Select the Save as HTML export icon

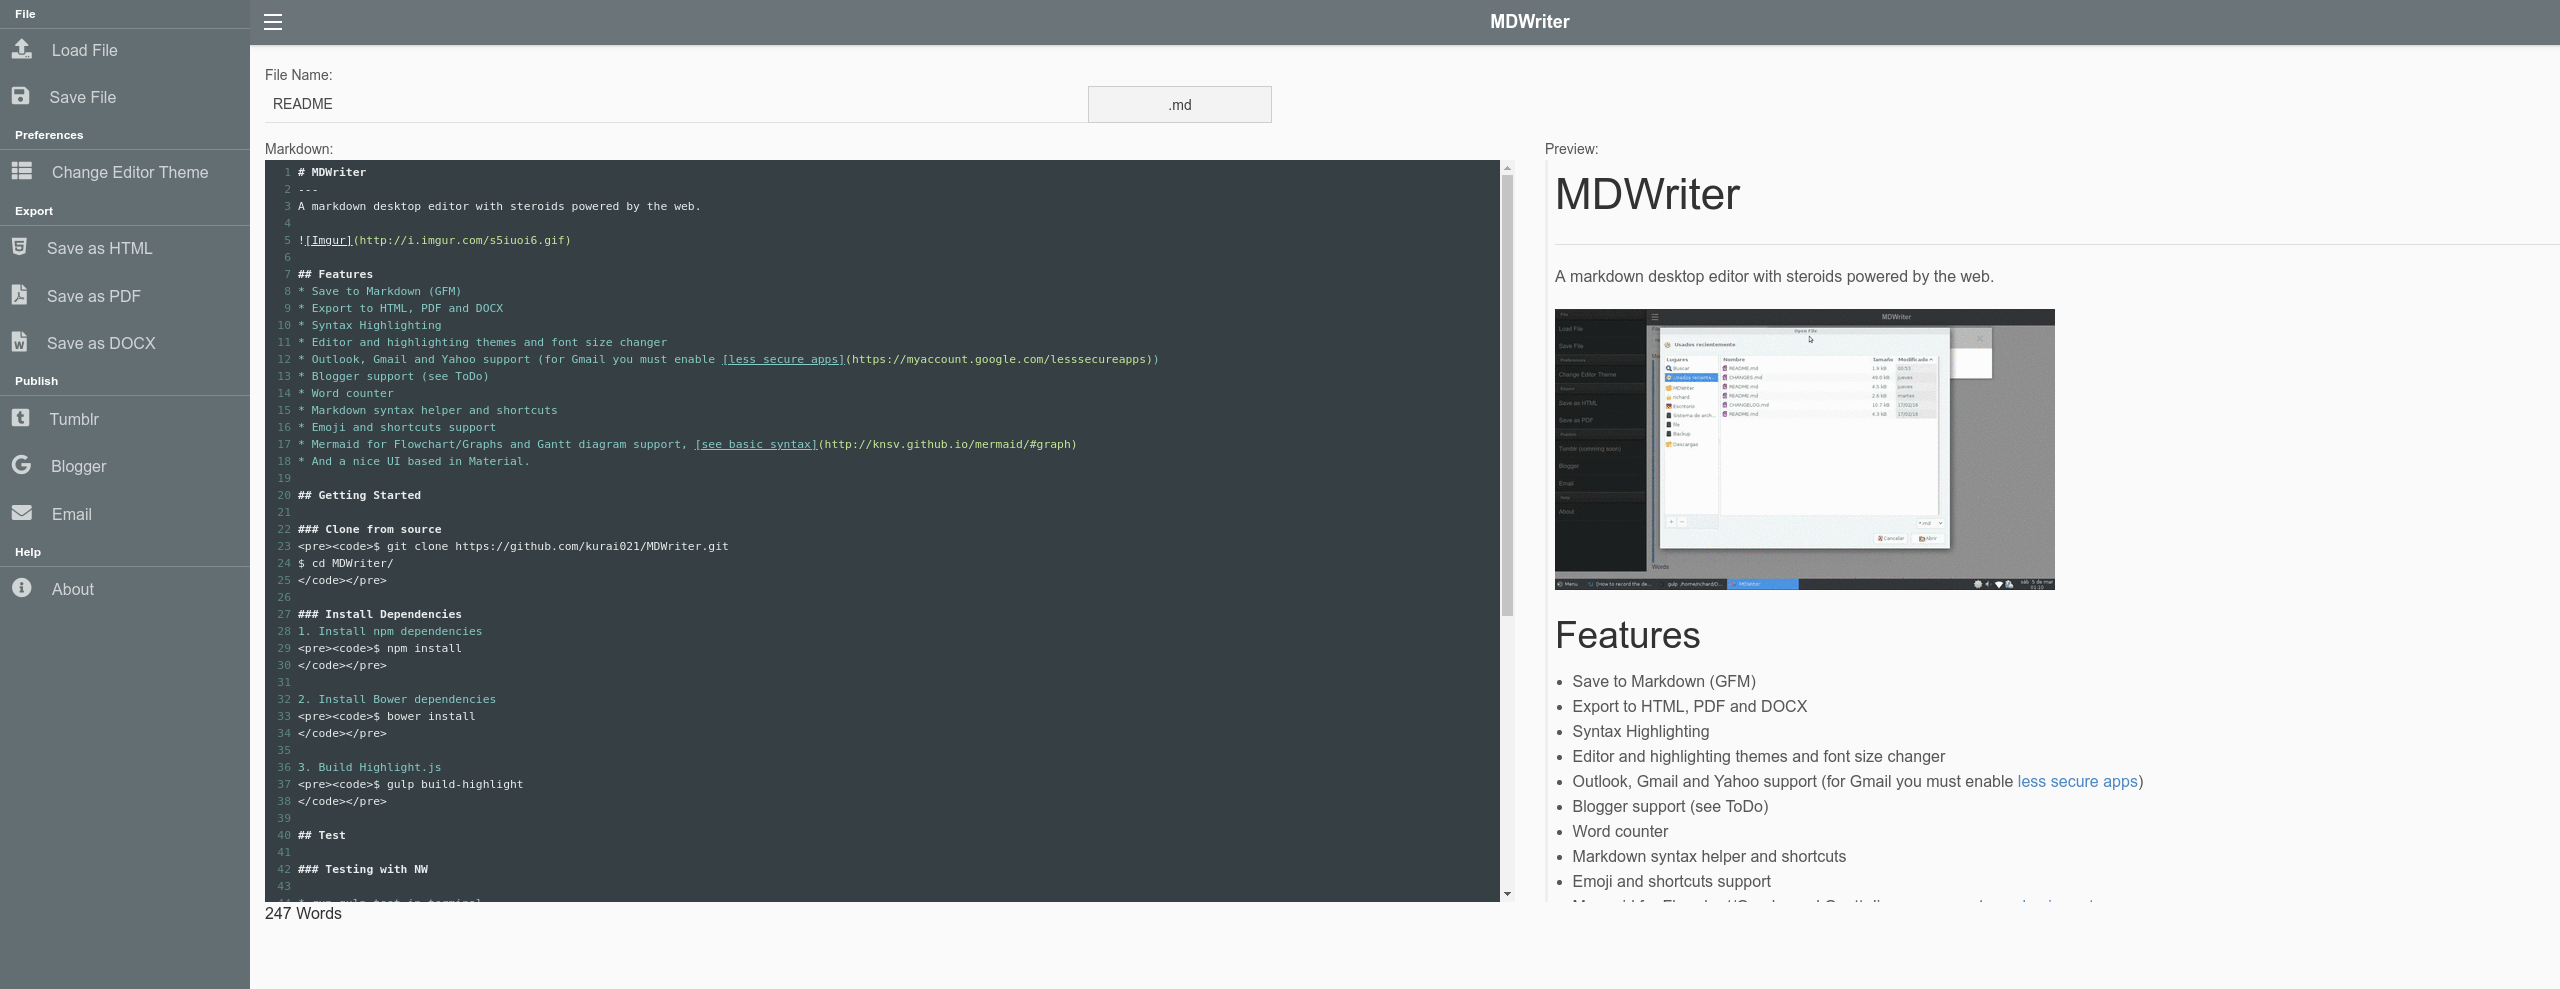point(19,247)
